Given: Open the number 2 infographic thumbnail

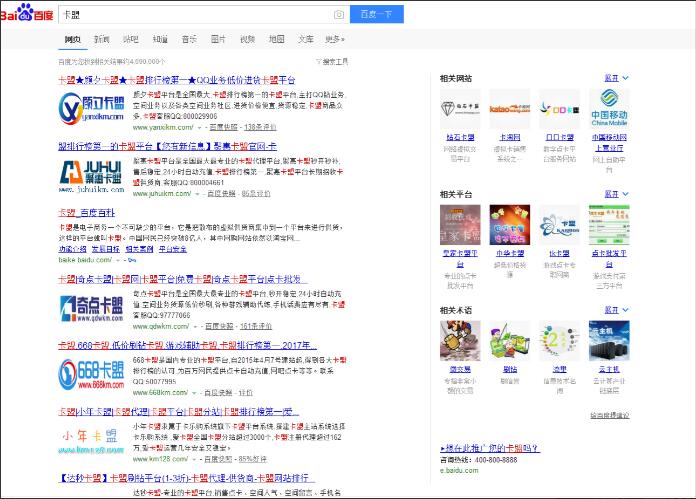Looking at the screenshot, I should click(559, 341).
